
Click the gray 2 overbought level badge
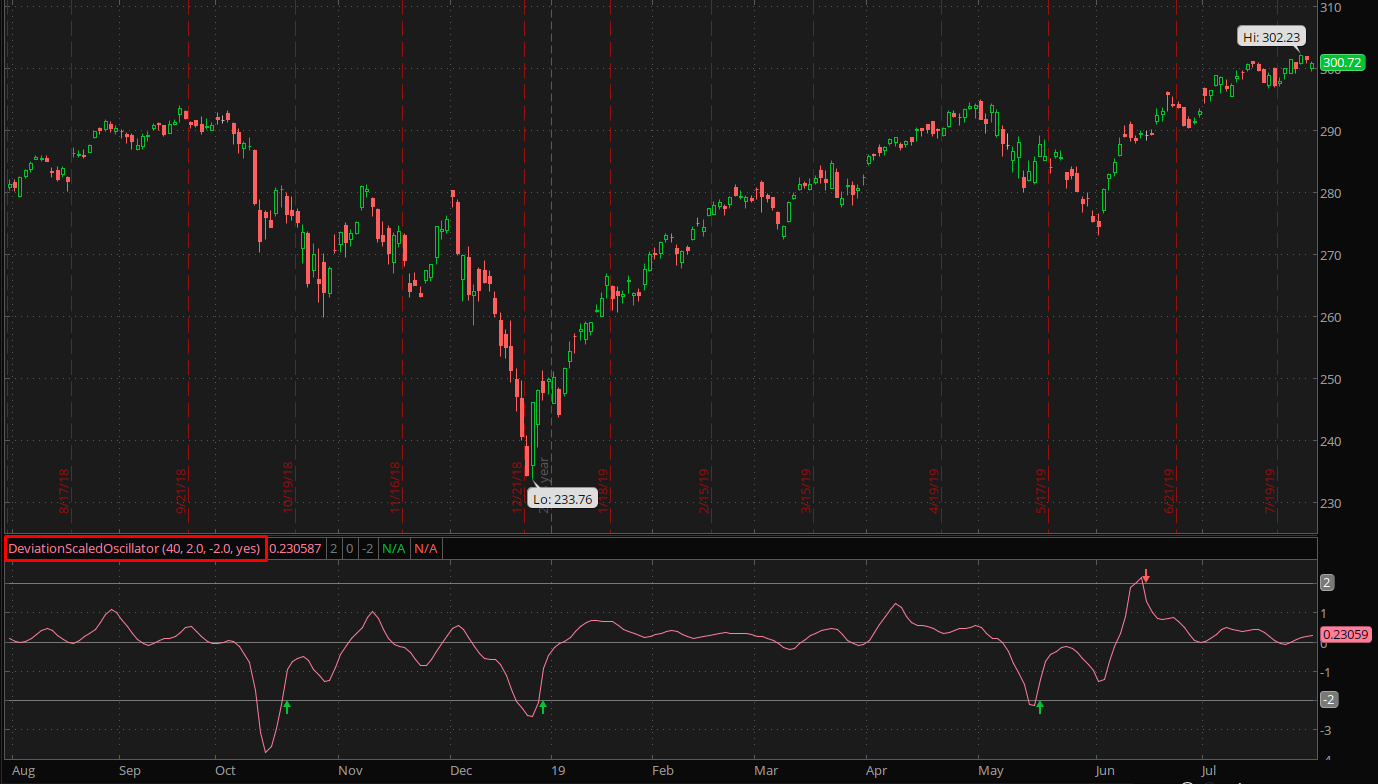(x=1328, y=583)
